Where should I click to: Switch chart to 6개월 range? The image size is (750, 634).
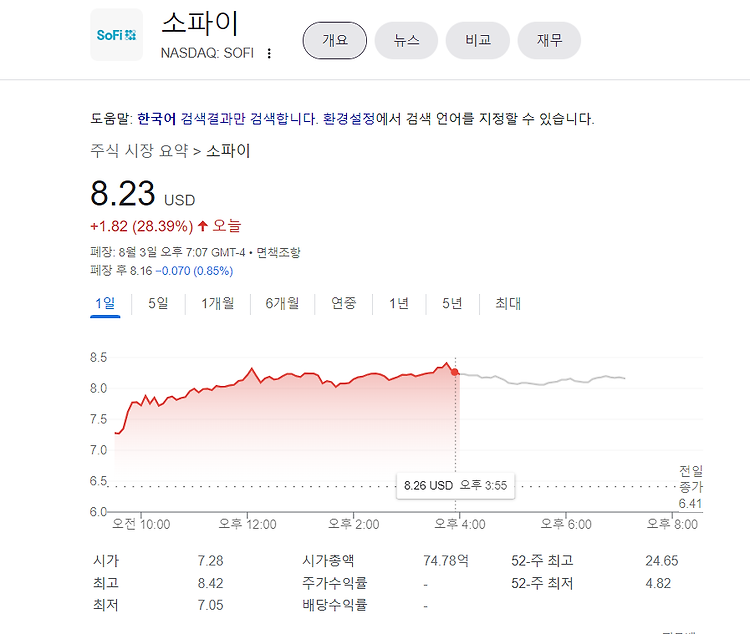tap(282, 303)
